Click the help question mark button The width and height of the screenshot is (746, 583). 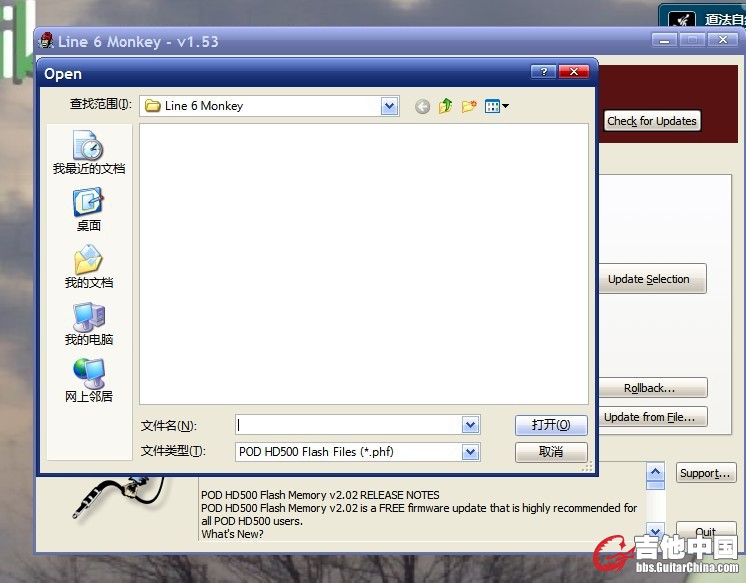[x=543, y=72]
